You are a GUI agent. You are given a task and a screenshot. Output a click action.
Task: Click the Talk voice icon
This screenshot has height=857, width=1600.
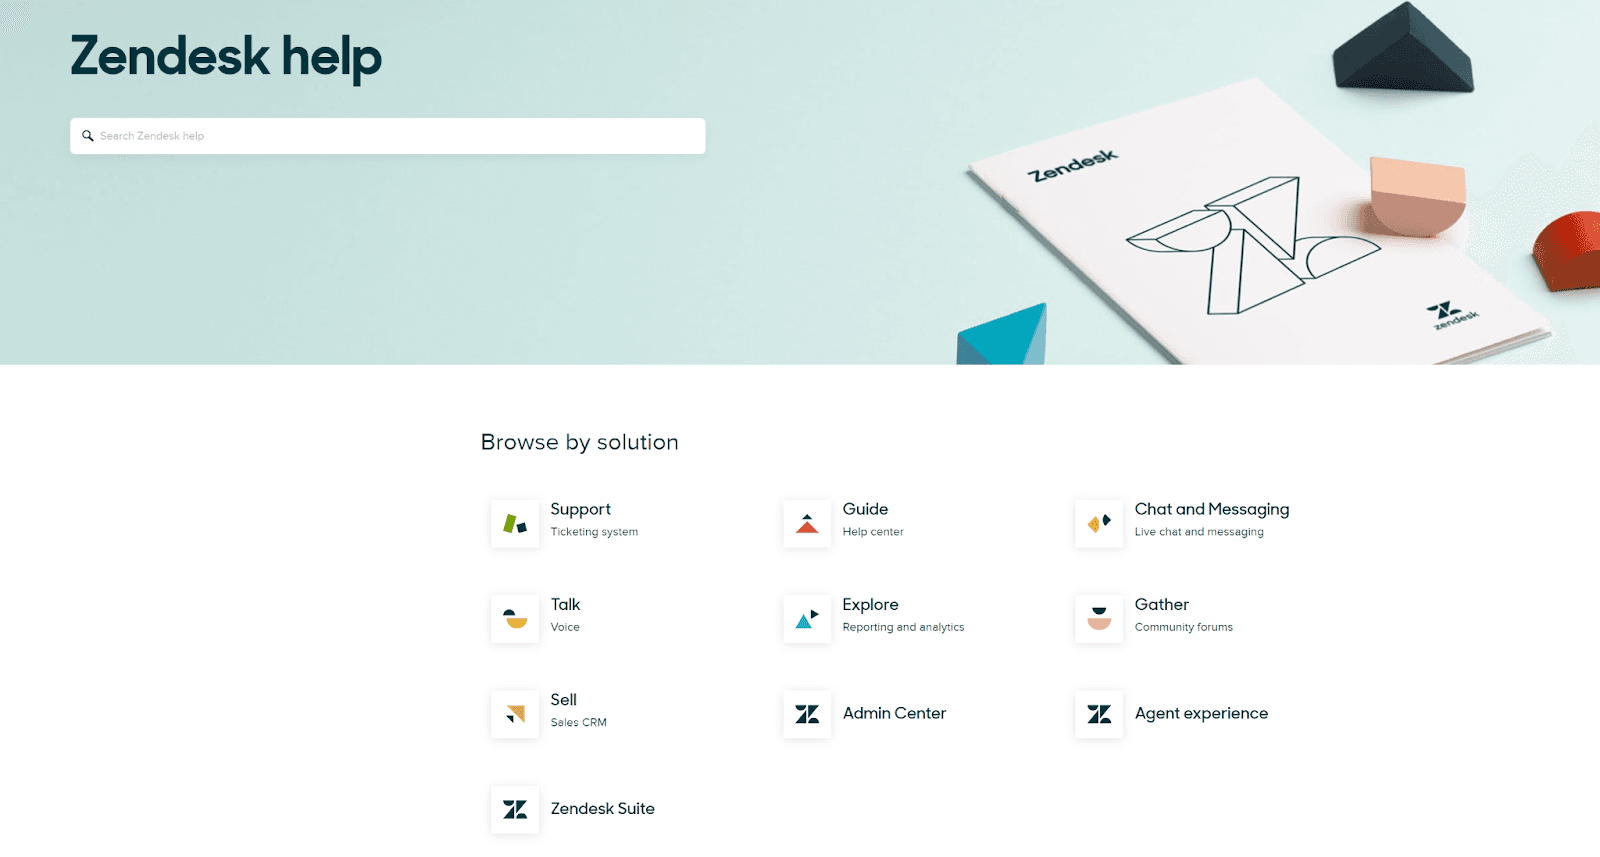coord(515,619)
